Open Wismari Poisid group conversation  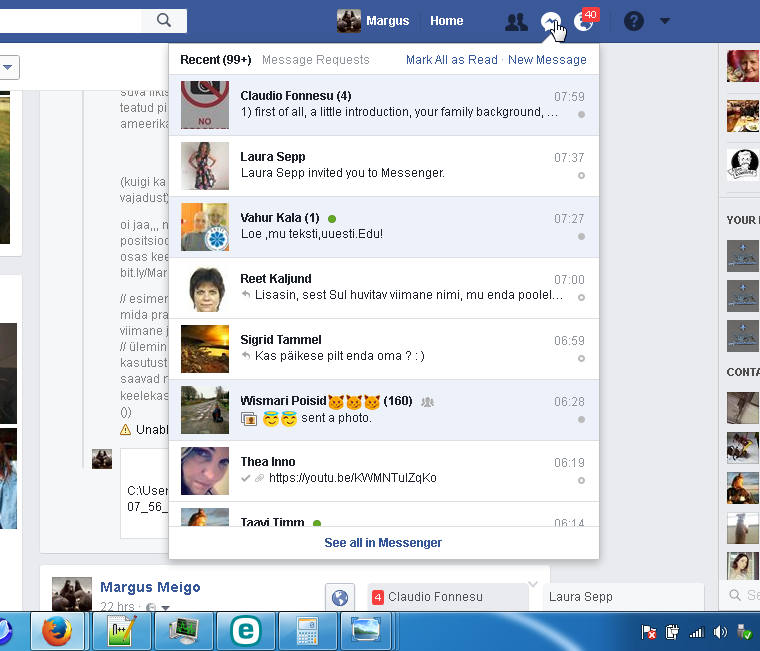[384, 410]
